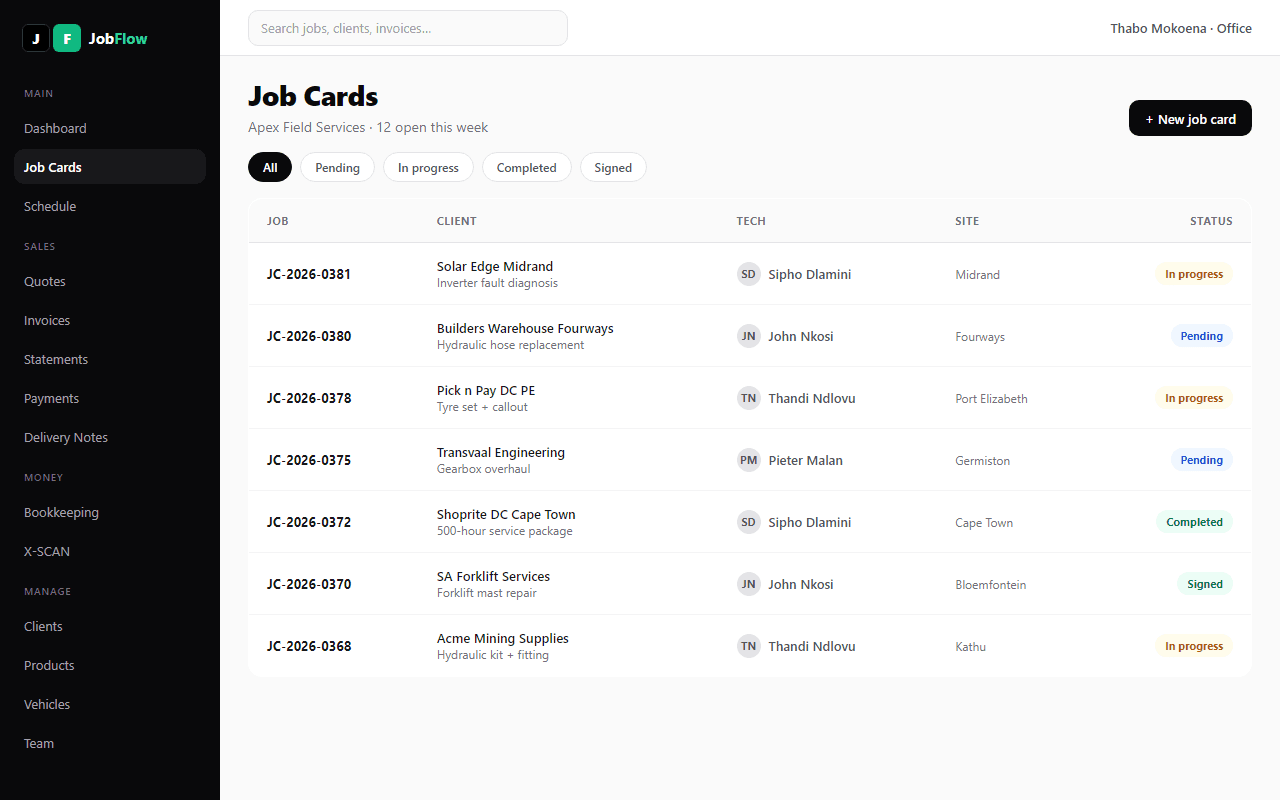Image resolution: width=1280 pixels, height=800 pixels.
Task: Click the STATUS column header
Action: (1211, 221)
